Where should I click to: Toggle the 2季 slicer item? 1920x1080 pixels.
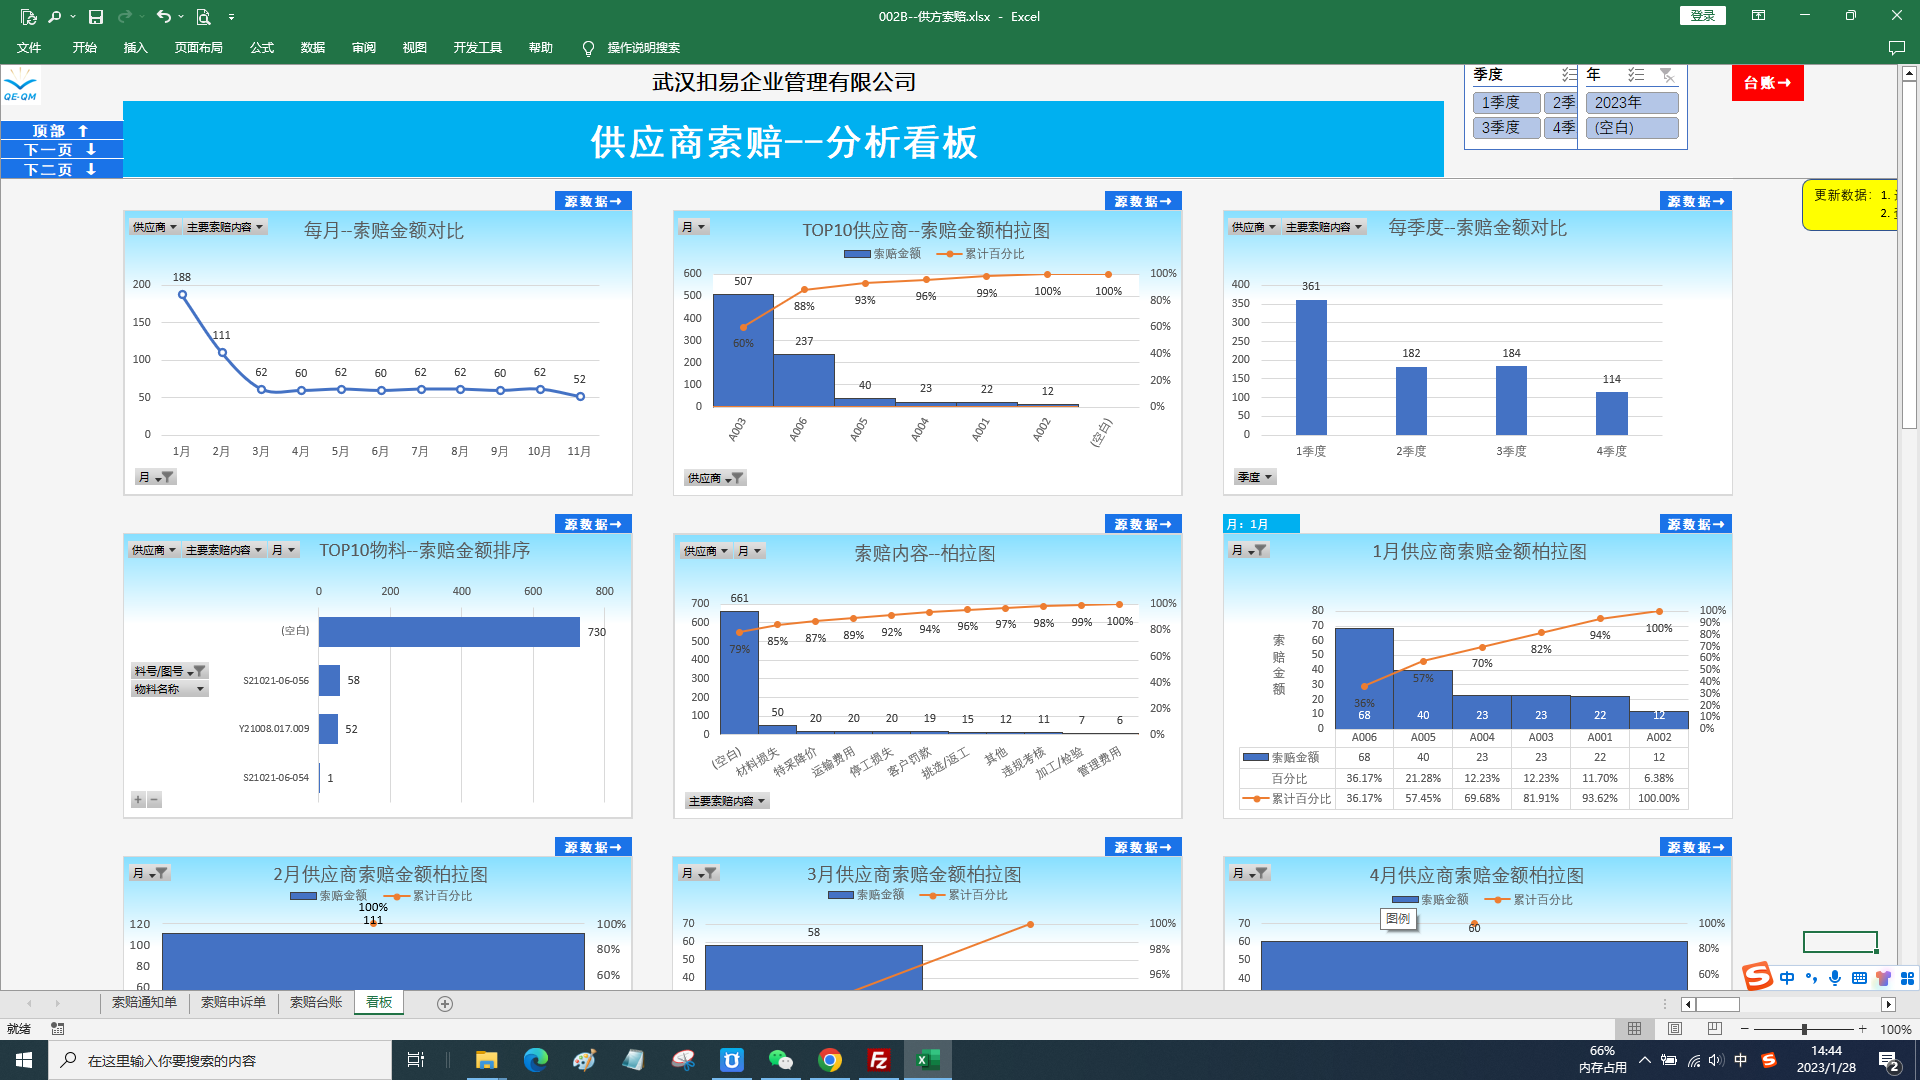(1560, 103)
